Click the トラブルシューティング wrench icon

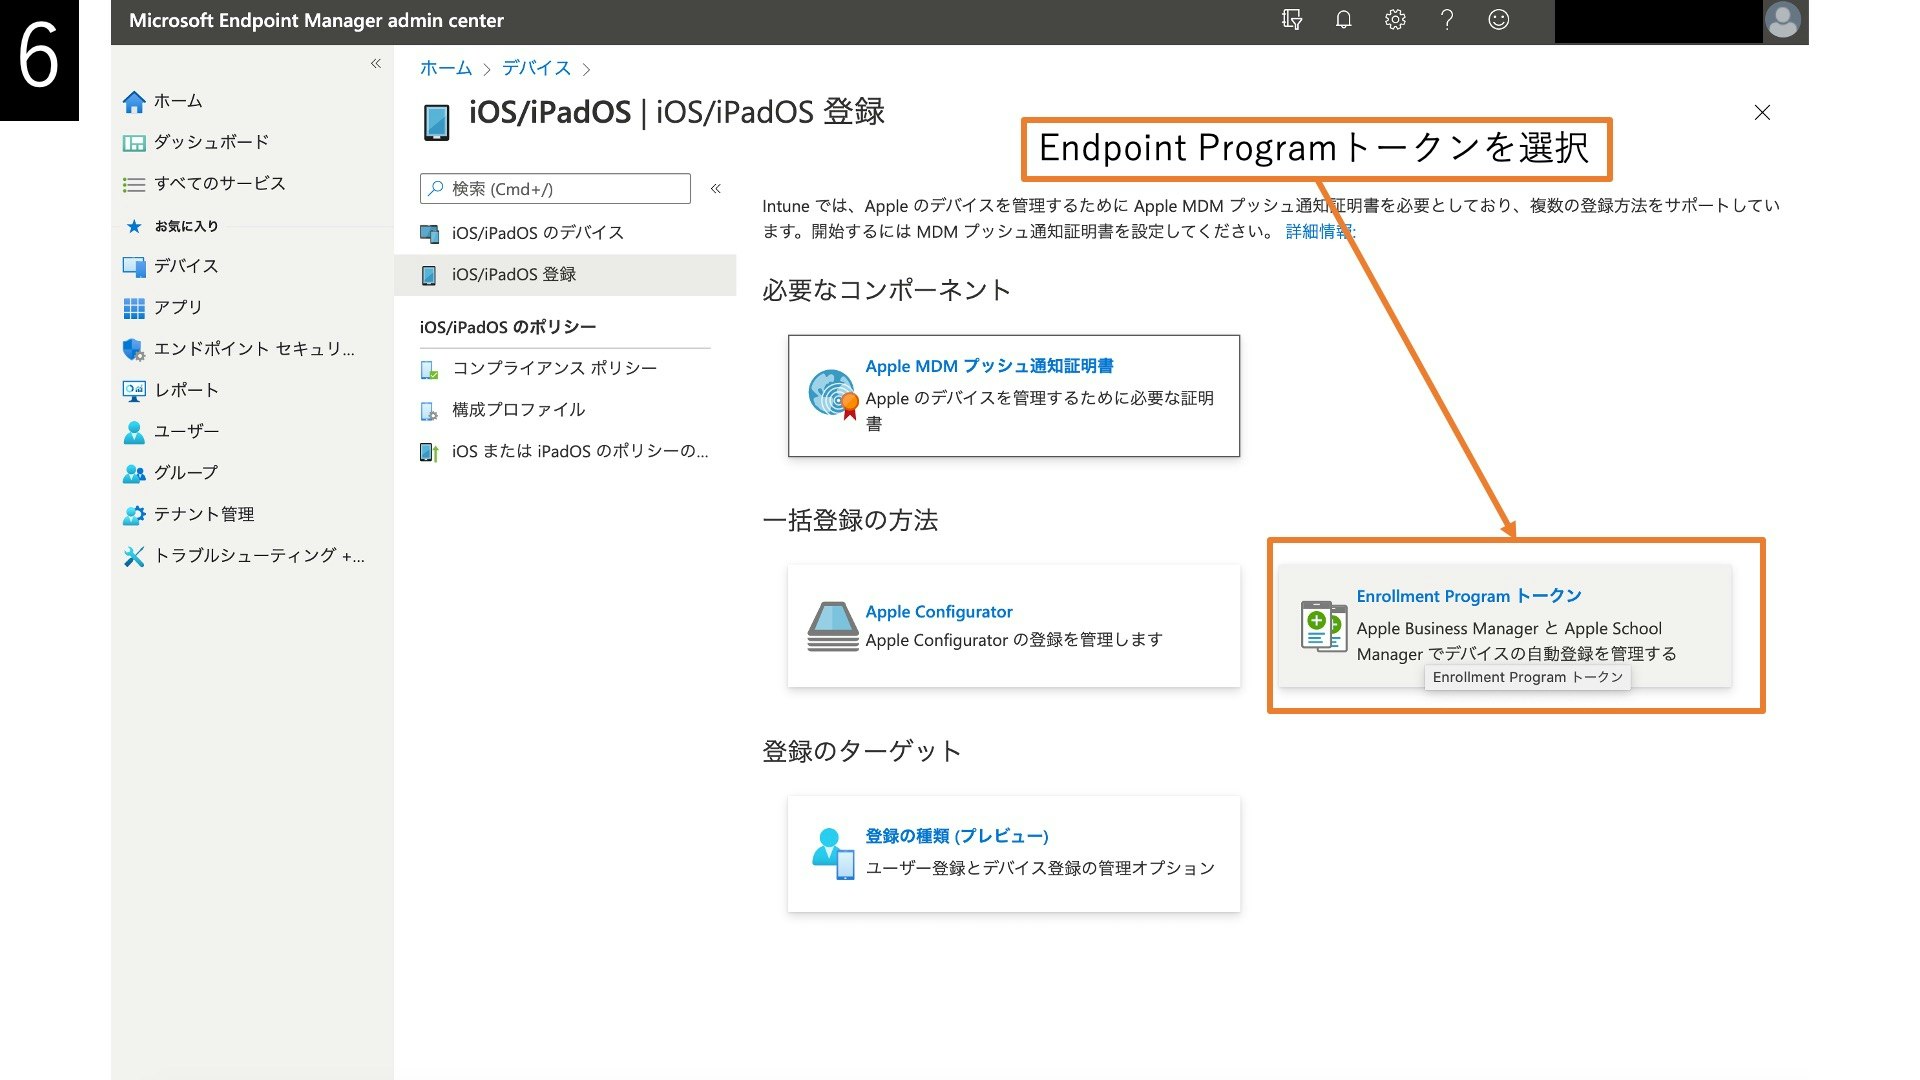tap(134, 556)
